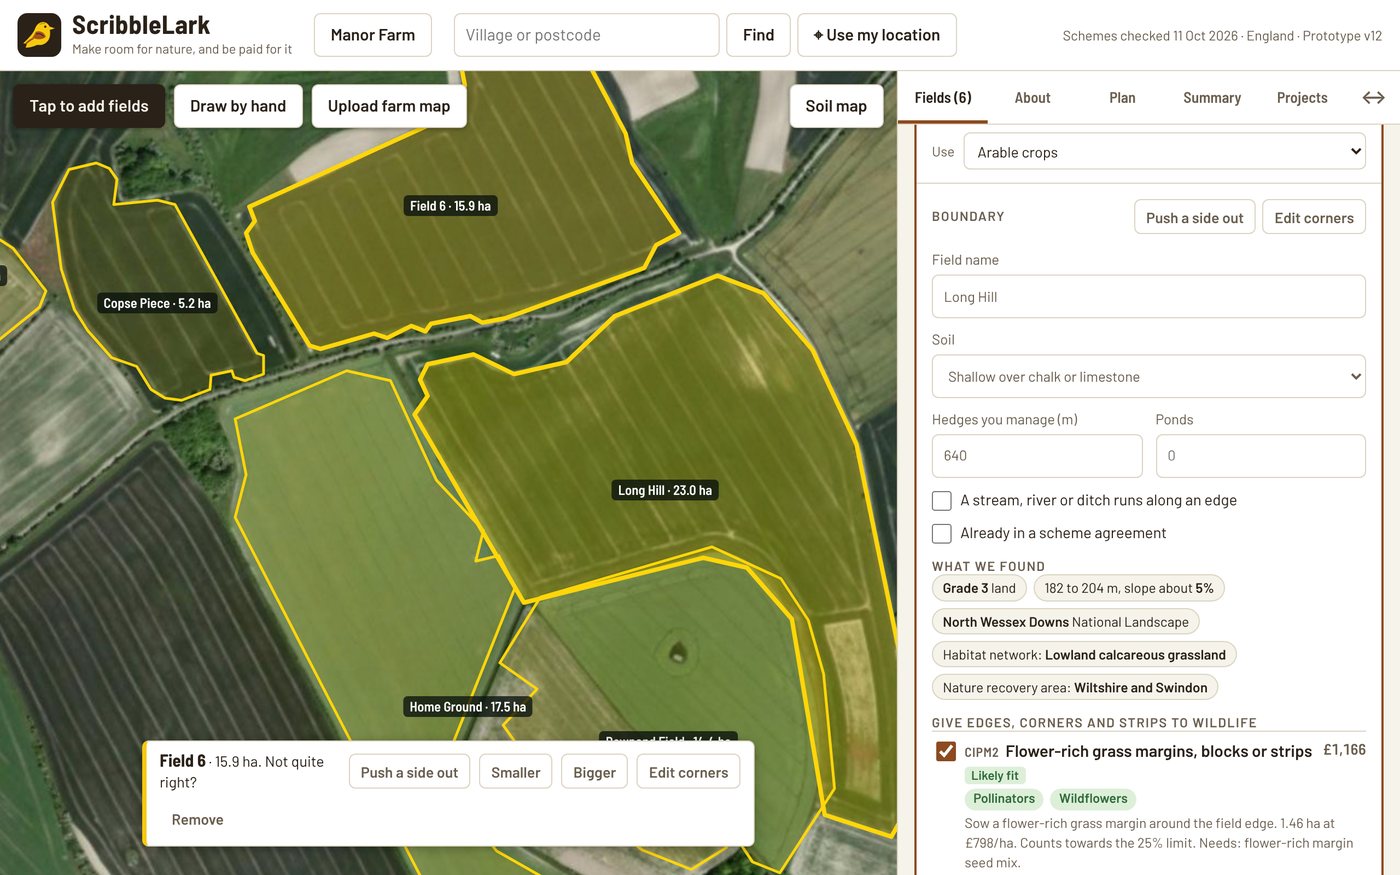Select Draw by hand mode

point(238,106)
